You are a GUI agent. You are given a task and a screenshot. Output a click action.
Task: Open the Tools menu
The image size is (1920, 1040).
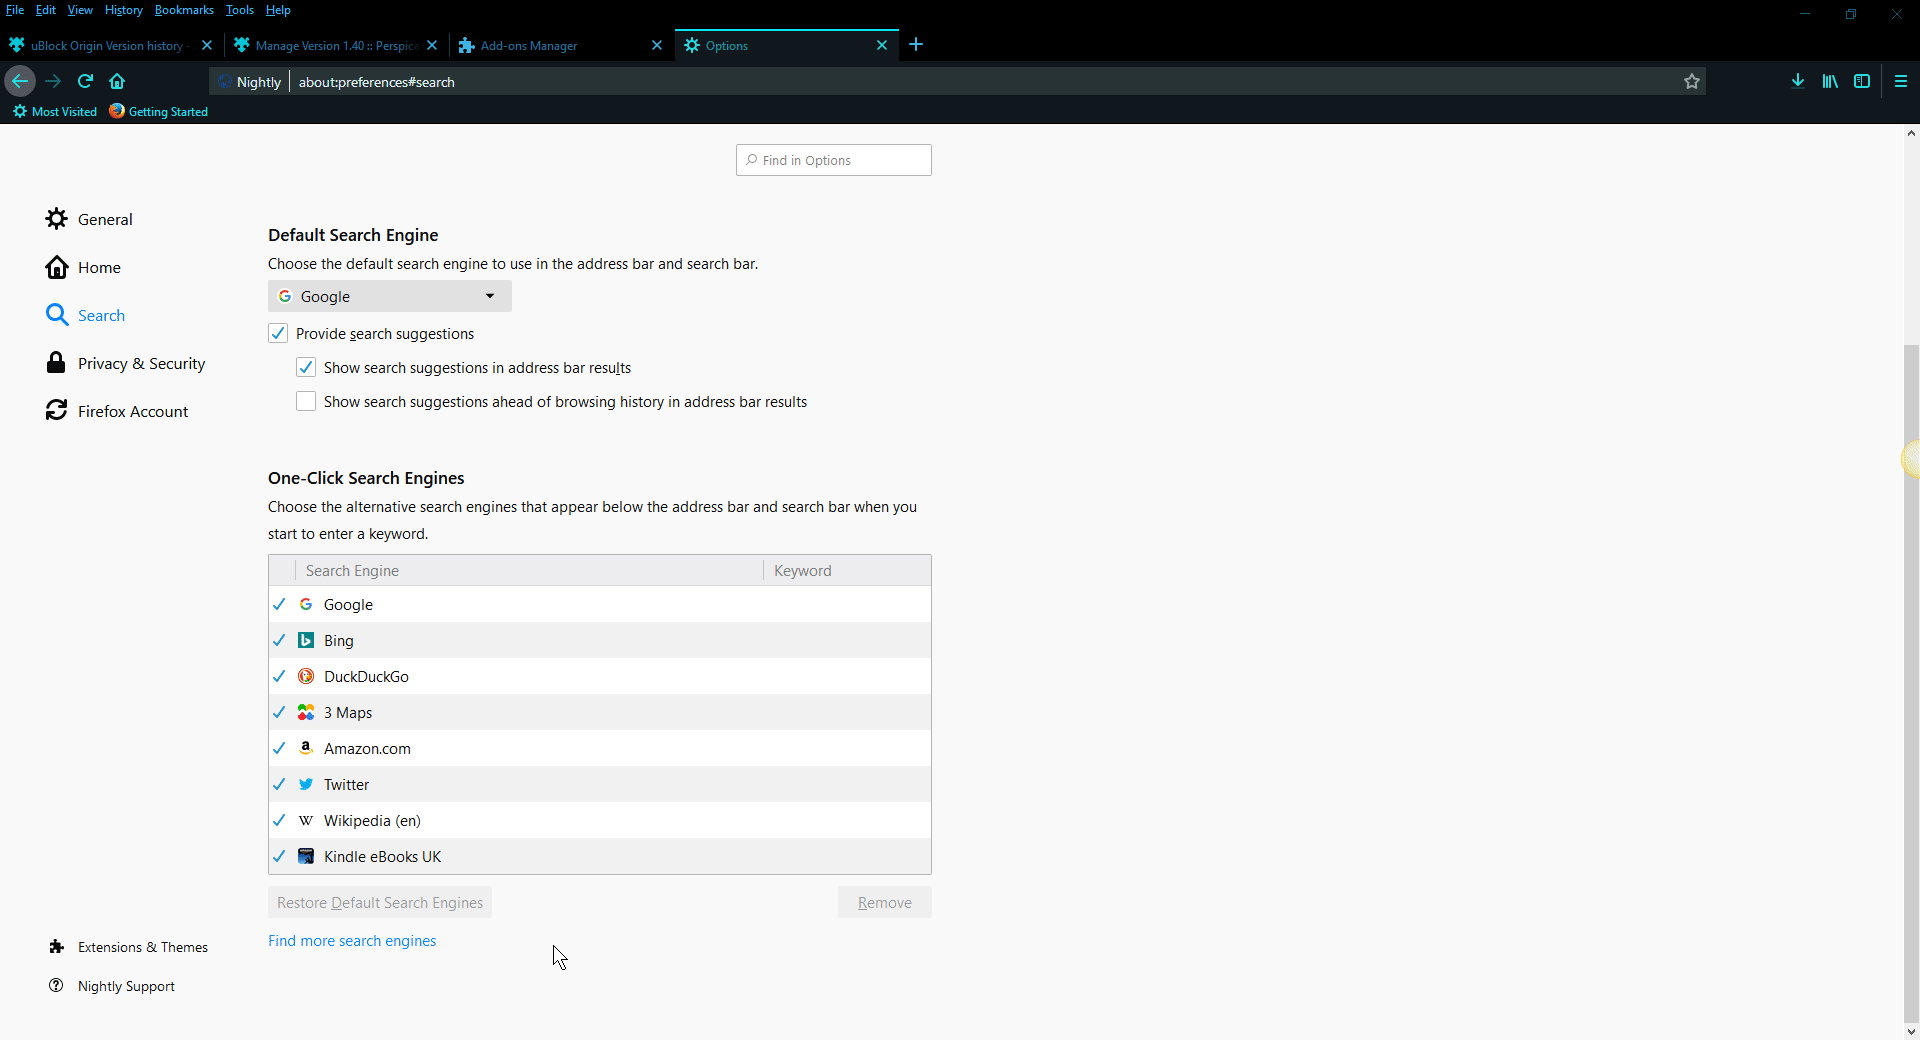point(239,10)
